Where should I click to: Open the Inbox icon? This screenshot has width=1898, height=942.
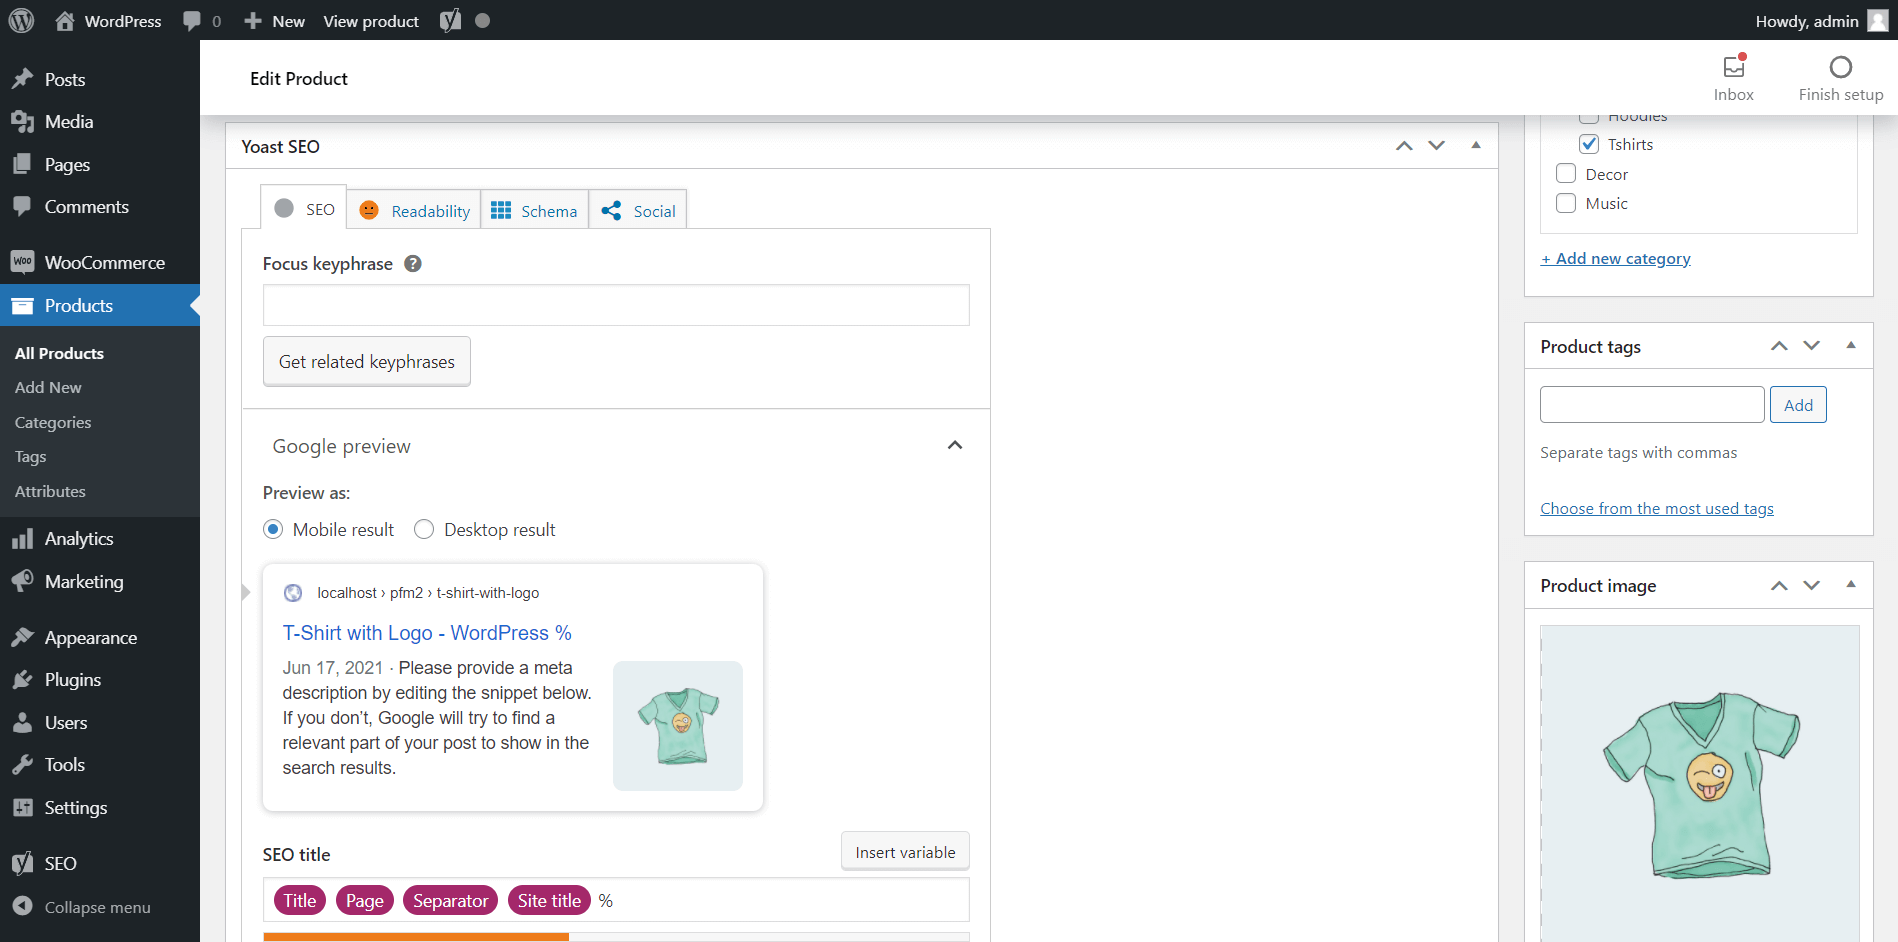coord(1734,66)
